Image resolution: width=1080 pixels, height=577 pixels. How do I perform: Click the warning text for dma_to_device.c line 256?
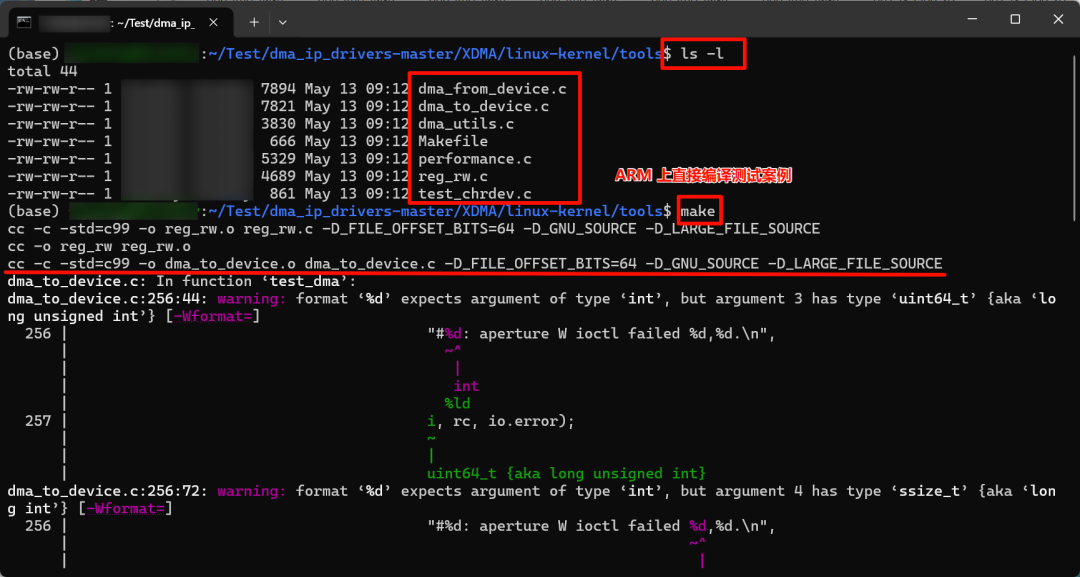click(x=250, y=298)
